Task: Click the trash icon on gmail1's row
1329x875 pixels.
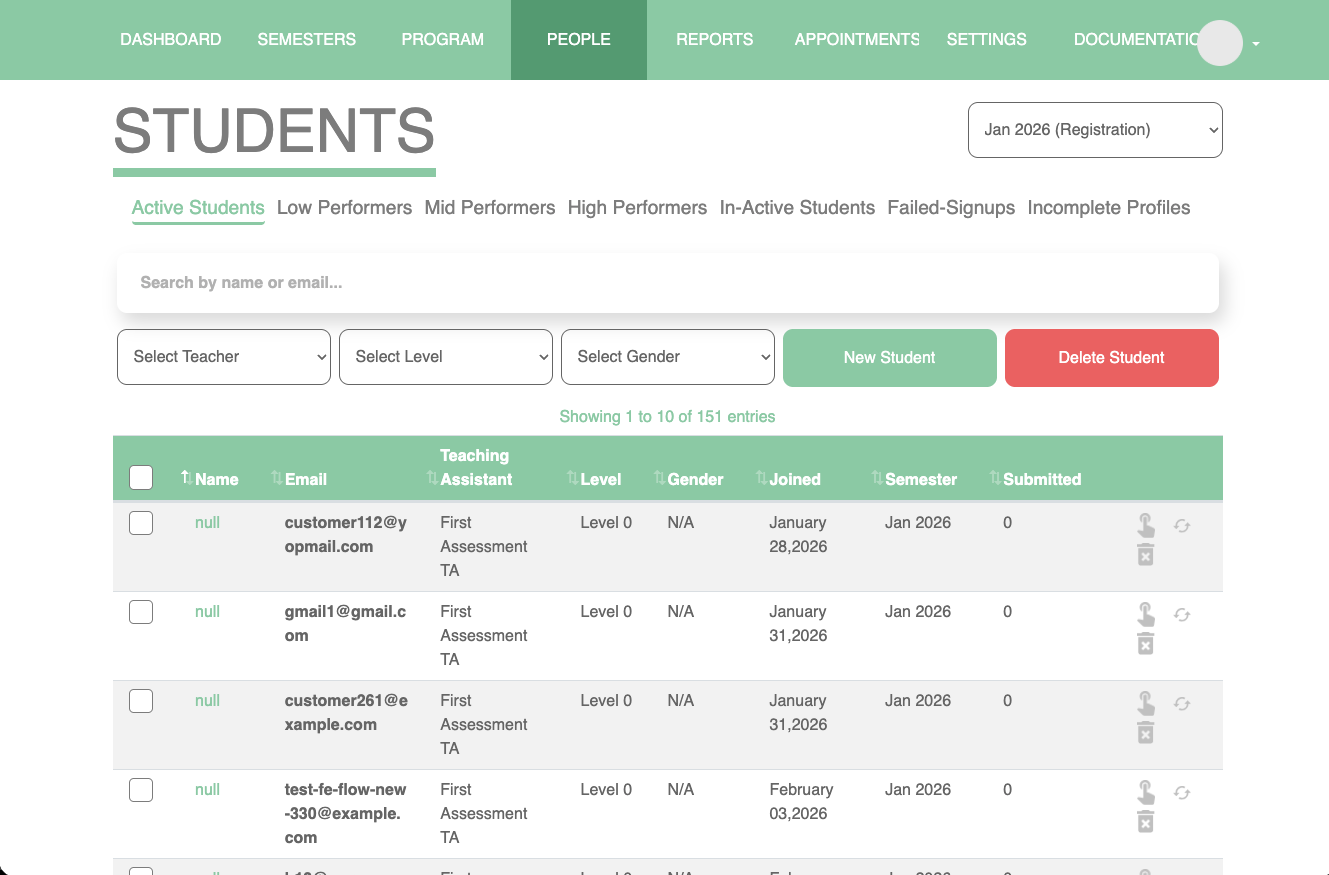Action: point(1146,643)
